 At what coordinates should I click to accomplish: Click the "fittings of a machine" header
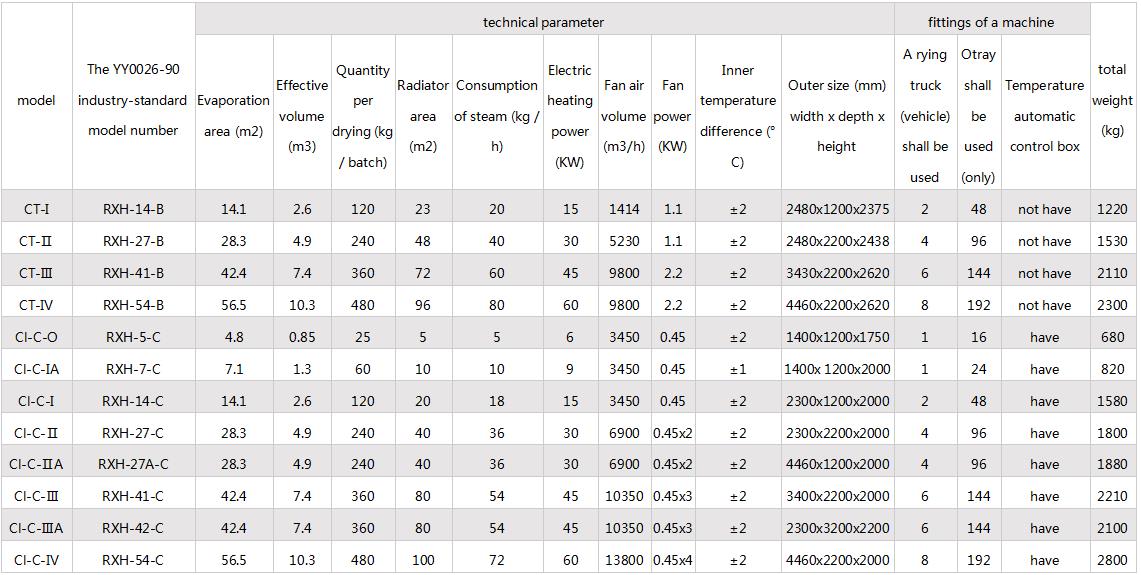(990, 22)
